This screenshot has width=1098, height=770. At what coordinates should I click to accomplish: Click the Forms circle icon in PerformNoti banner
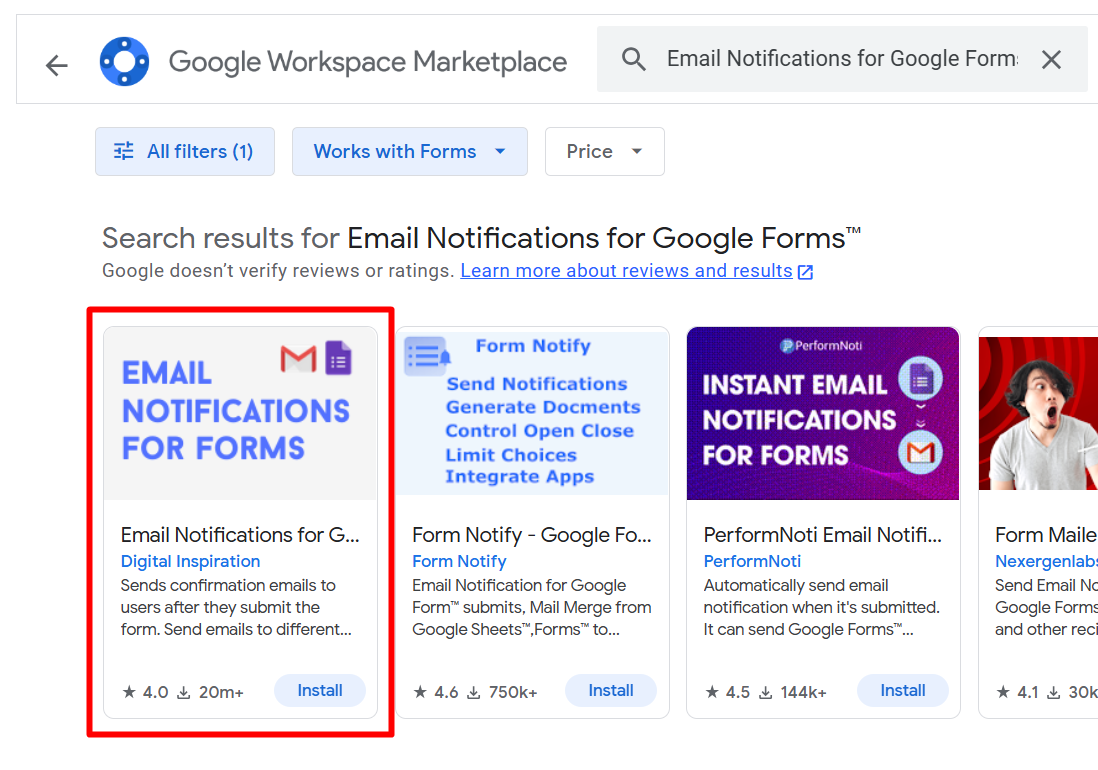coord(920,379)
